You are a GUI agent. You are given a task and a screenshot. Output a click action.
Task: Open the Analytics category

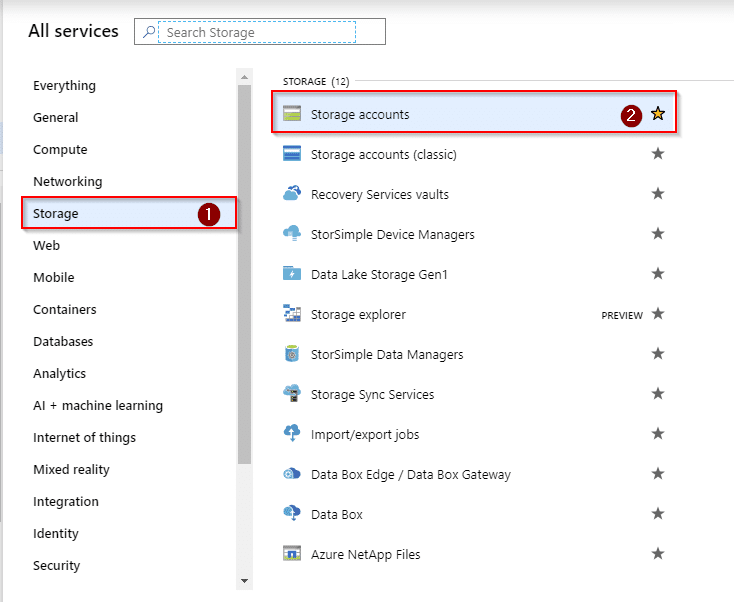[x=59, y=374]
